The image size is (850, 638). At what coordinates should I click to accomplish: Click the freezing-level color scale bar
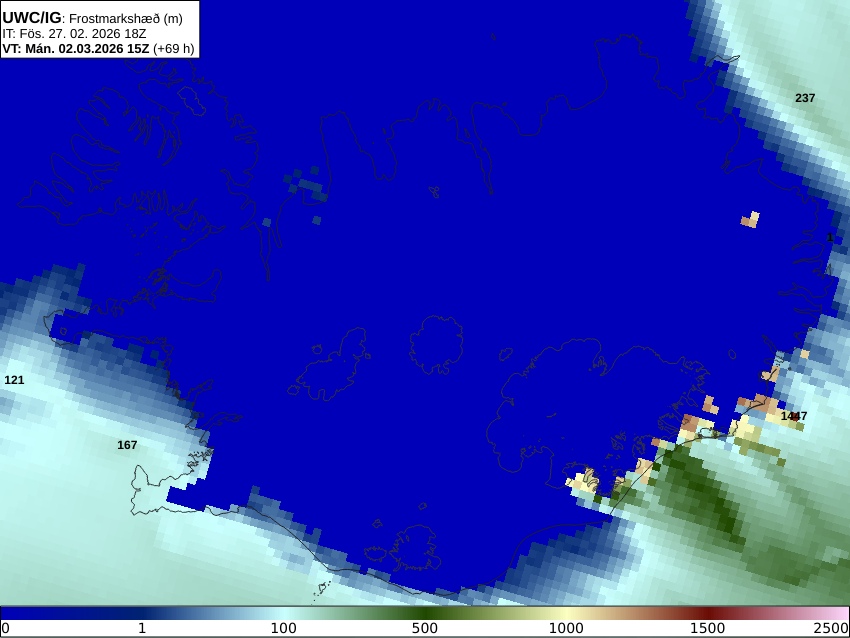pos(425,613)
